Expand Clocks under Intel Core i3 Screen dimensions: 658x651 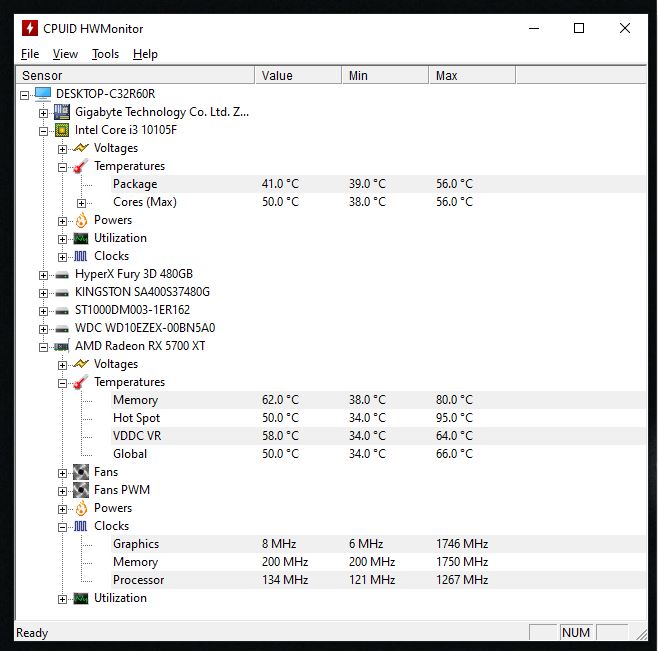[x=62, y=257]
